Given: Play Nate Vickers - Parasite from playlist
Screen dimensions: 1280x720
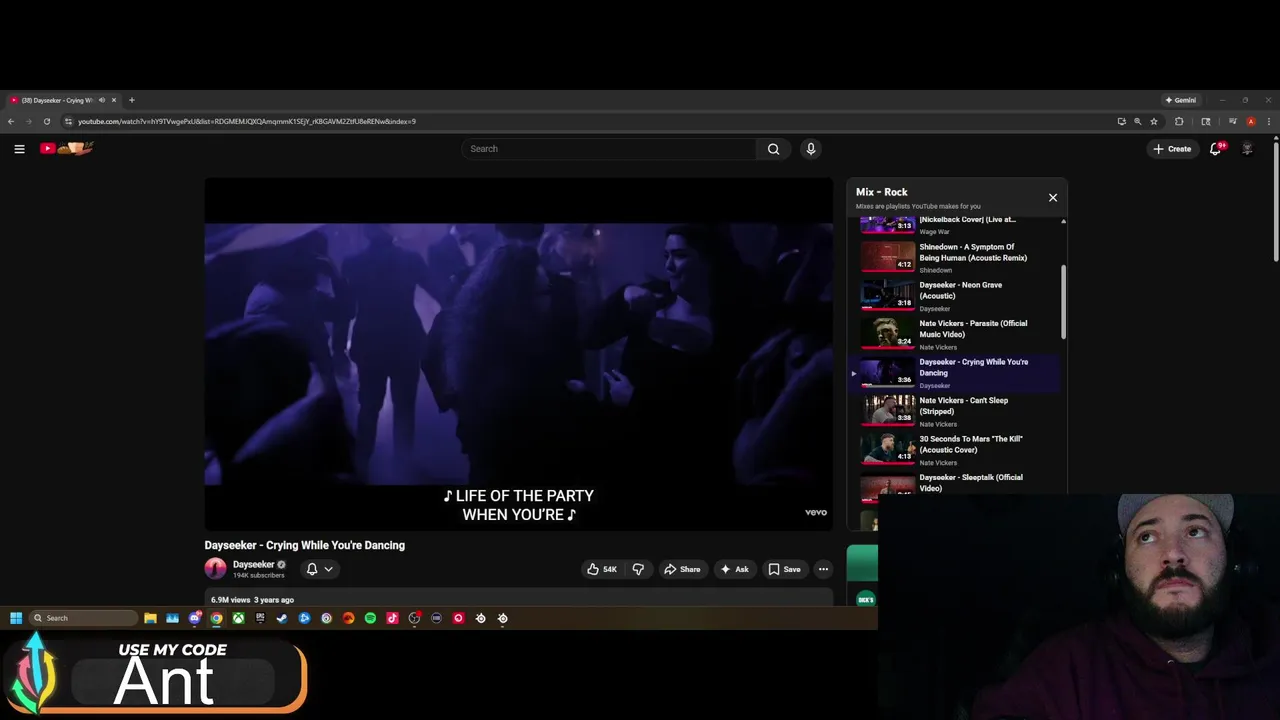Looking at the screenshot, I should click(x=955, y=334).
